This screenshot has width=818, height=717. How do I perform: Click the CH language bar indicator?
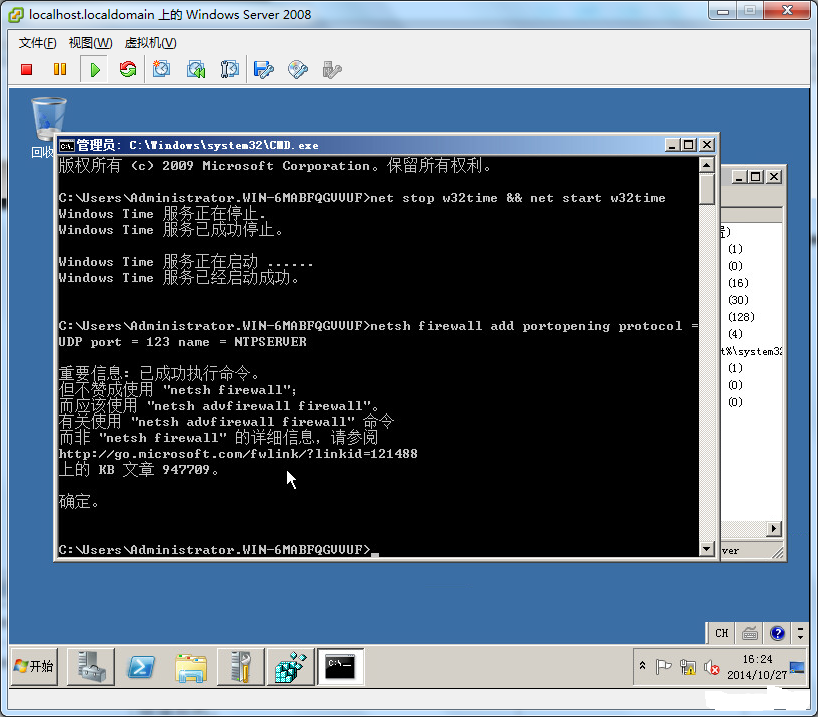click(x=721, y=633)
